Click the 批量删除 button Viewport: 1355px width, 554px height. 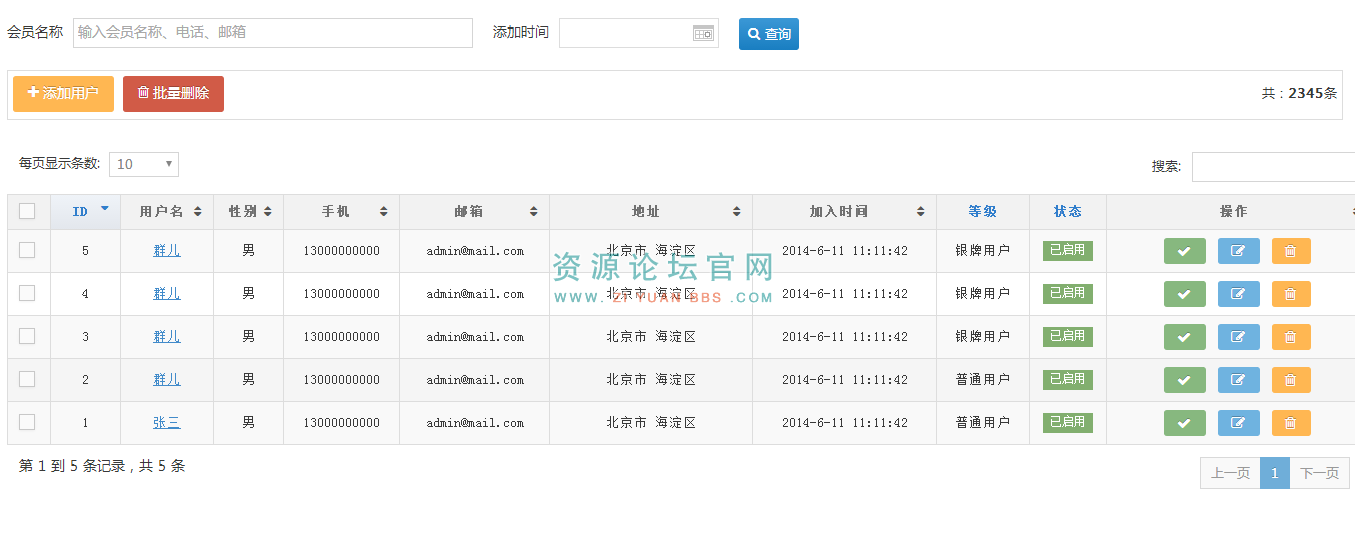tap(173, 94)
